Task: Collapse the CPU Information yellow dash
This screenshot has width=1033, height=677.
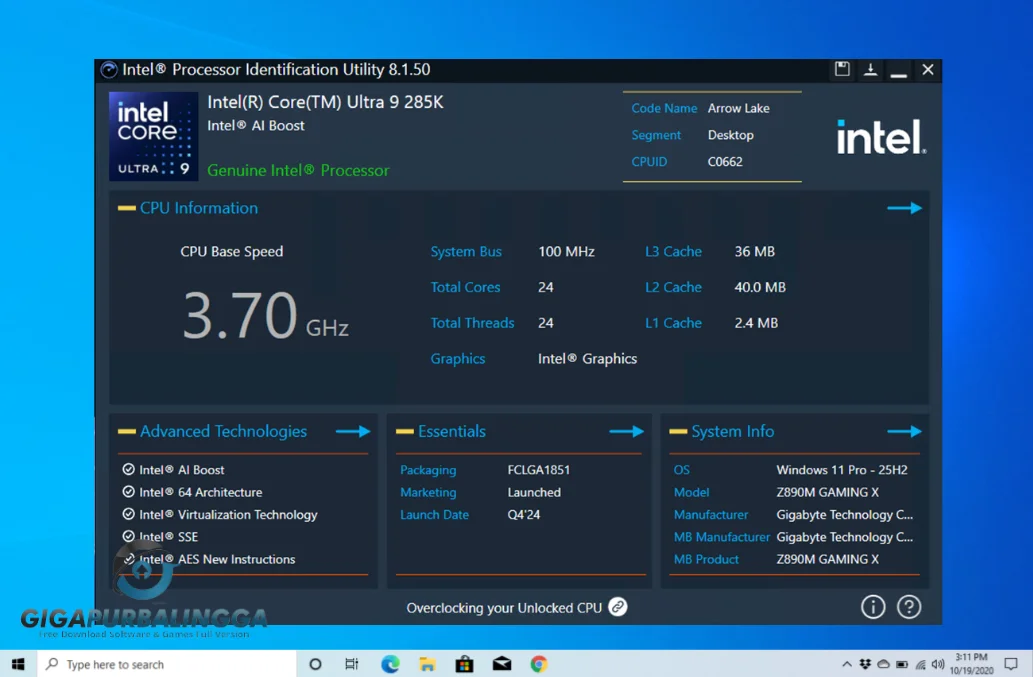Action: click(126, 208)
